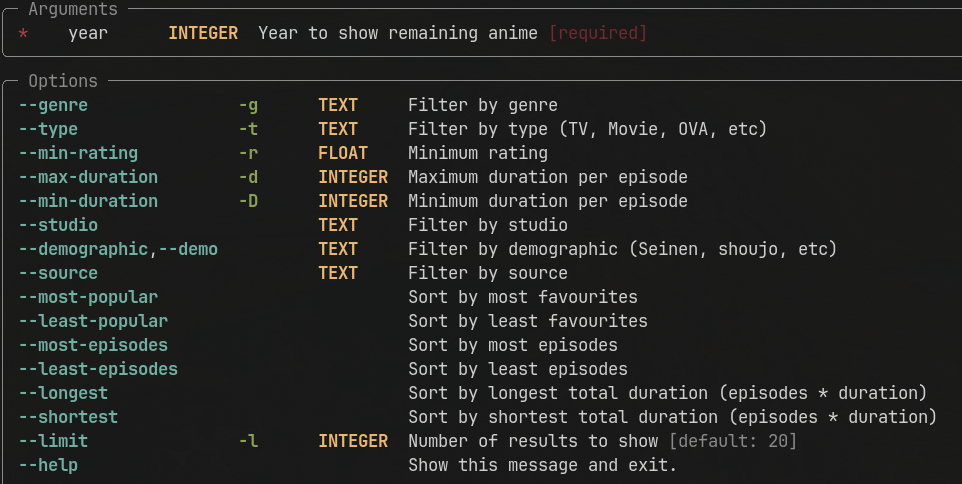Click the --studio option name
962x484 pixels.
point(58,225)
